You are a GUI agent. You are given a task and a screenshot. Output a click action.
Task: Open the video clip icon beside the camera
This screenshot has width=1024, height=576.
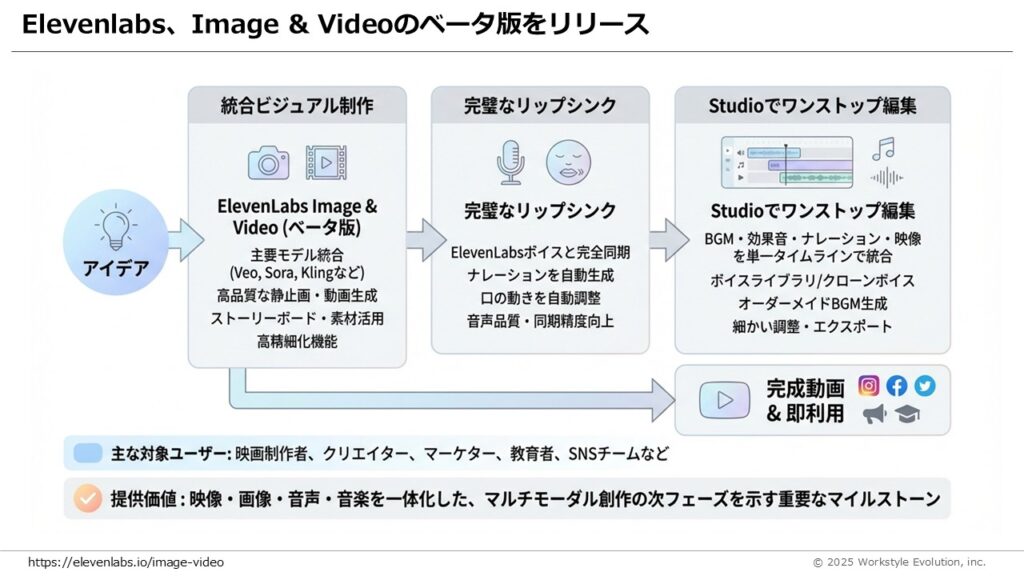325,162
